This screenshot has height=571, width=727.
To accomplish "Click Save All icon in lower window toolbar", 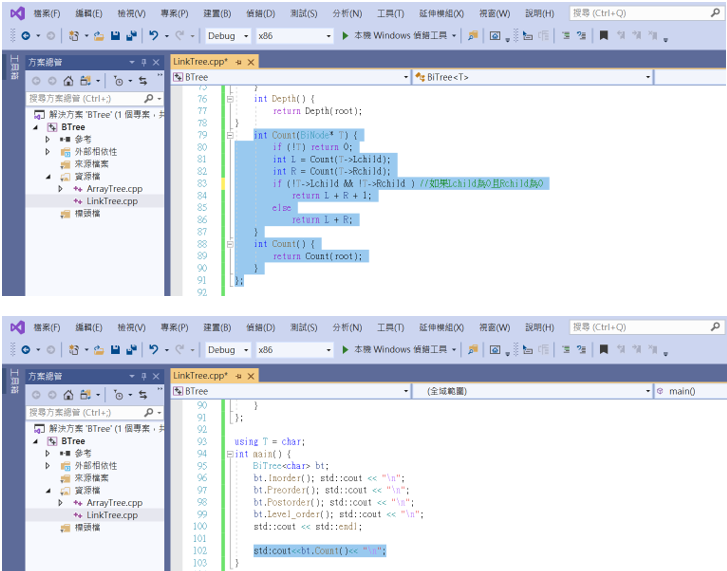I will pos(131,350).
